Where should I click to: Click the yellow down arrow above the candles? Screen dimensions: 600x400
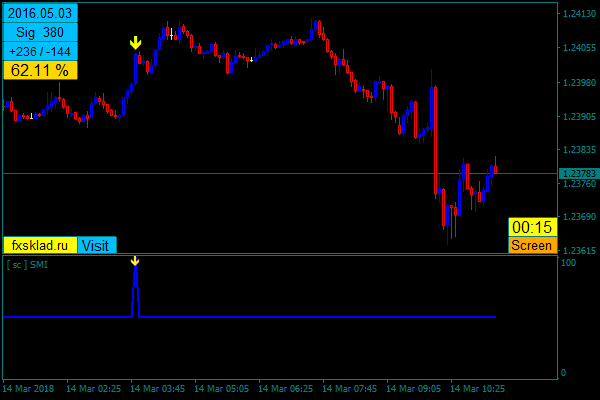coord(136,43)
